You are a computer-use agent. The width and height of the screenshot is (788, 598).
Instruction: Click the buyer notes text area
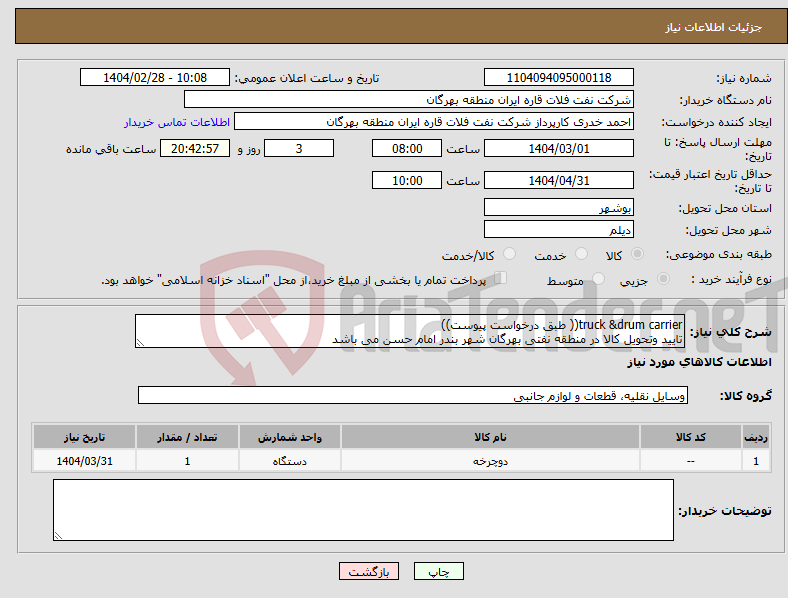pyautogui.click(x=363, y=510)
